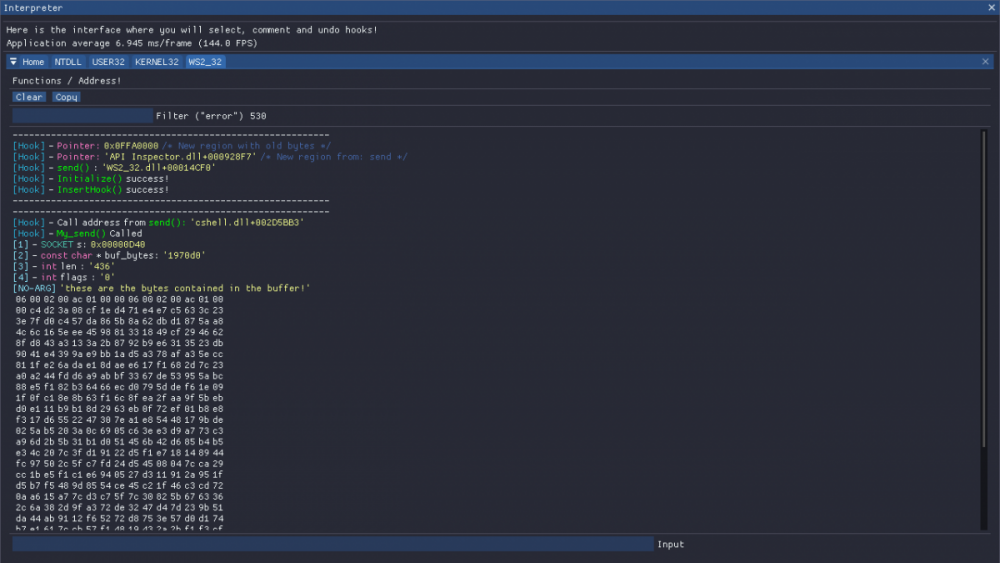Focus the Filter text field

point(82,116)
